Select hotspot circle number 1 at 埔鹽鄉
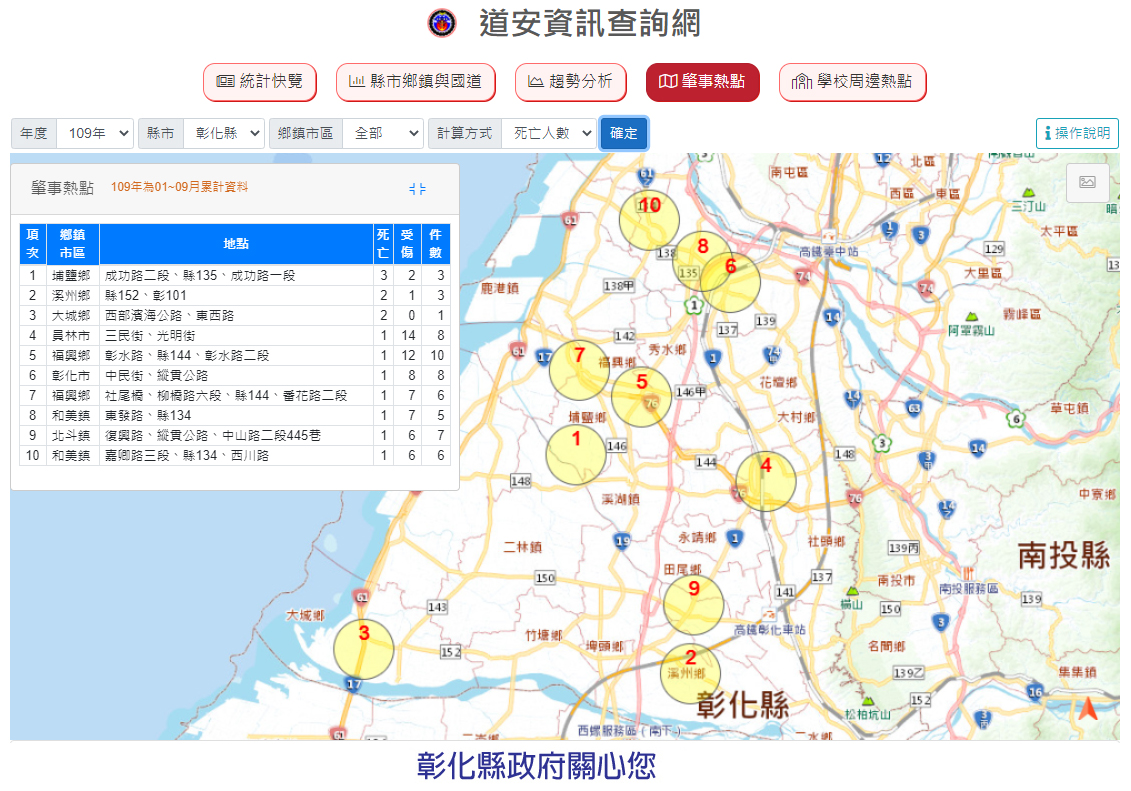 [575, 455]
